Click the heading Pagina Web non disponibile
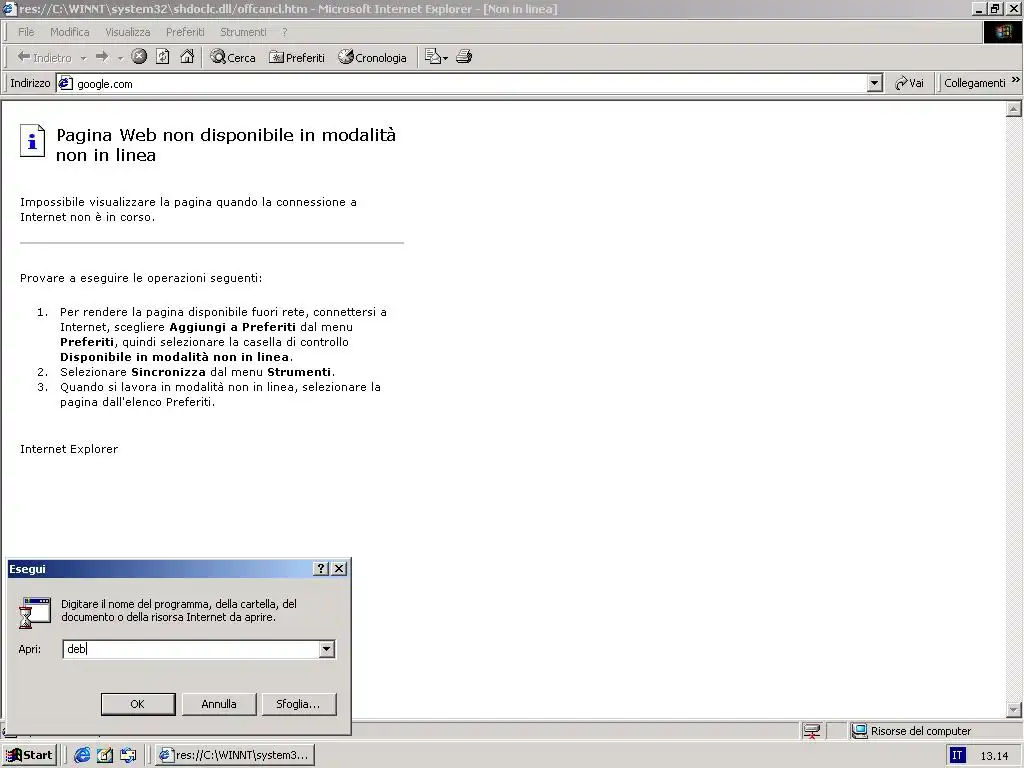Viewport: 1024px width, 768px height. pos(226,144)
